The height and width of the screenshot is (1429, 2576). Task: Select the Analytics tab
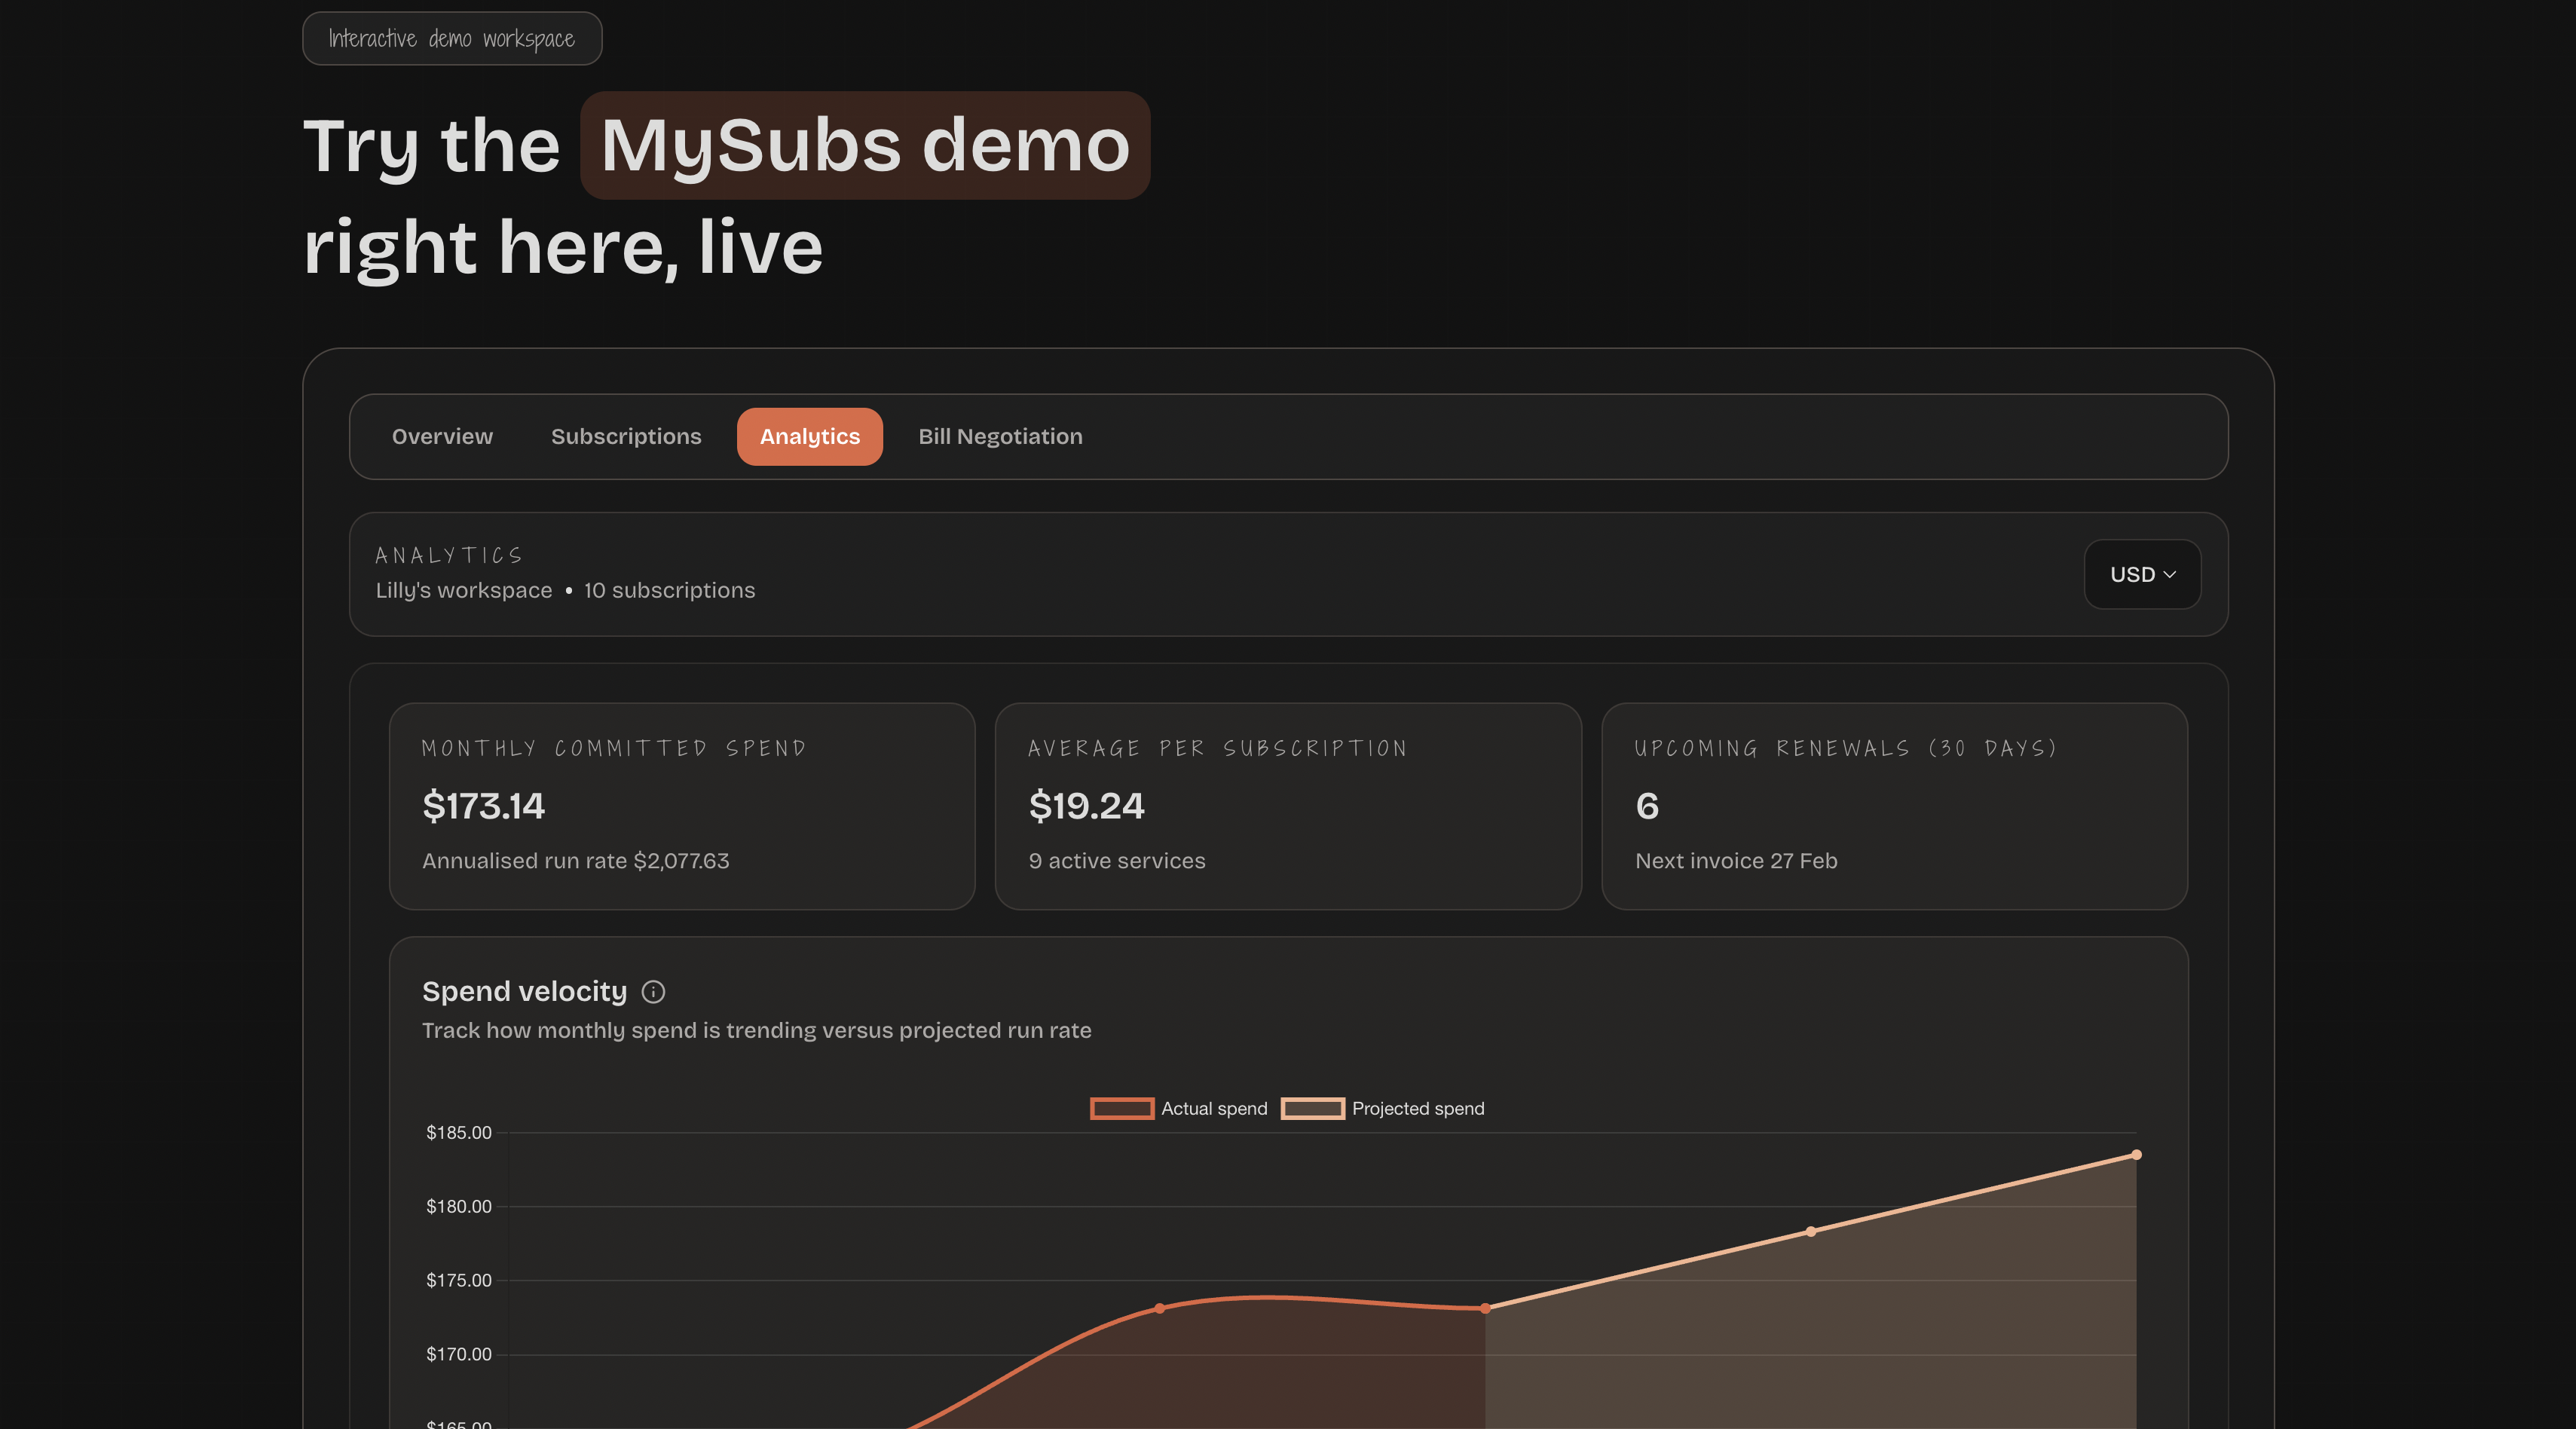809,436
